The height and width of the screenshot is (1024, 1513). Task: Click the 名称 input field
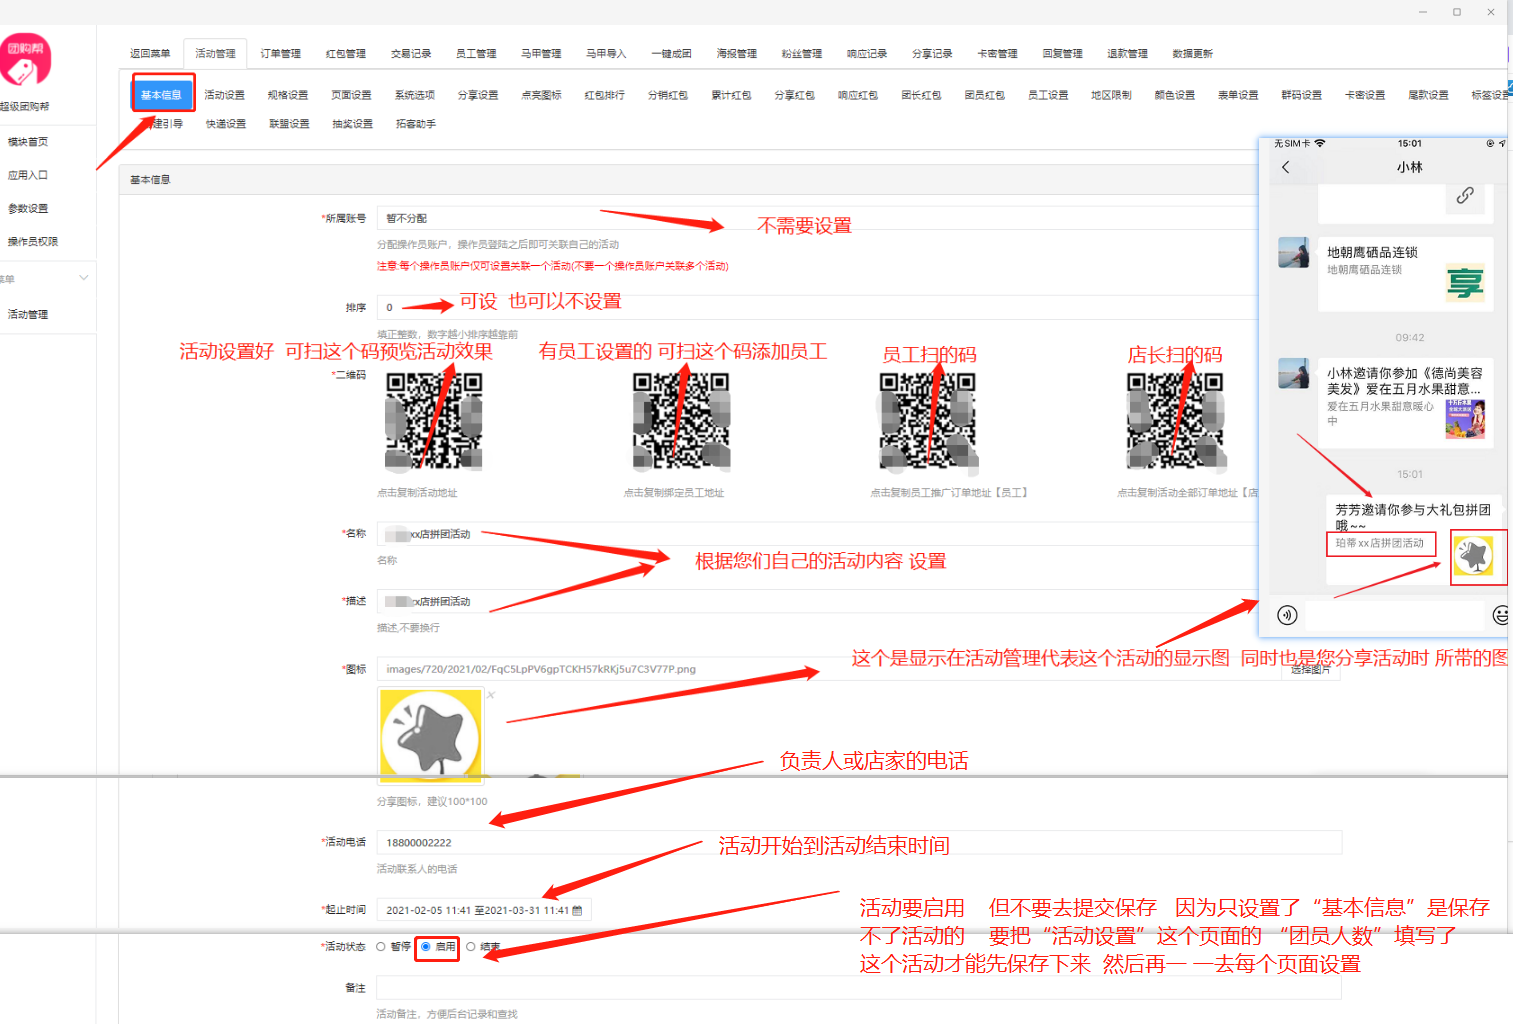click(817, 534)
